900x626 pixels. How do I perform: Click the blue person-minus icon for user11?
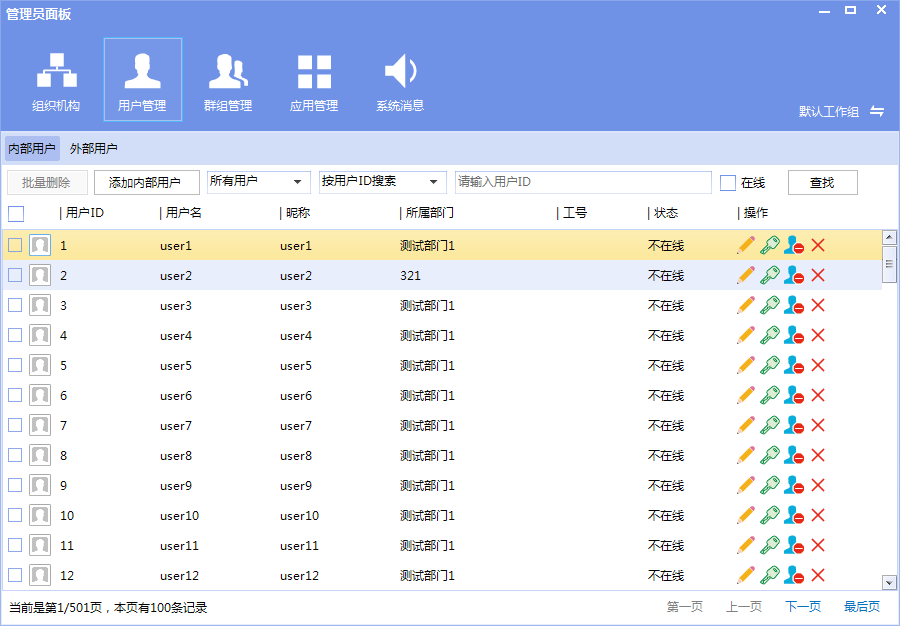[794, 545]
